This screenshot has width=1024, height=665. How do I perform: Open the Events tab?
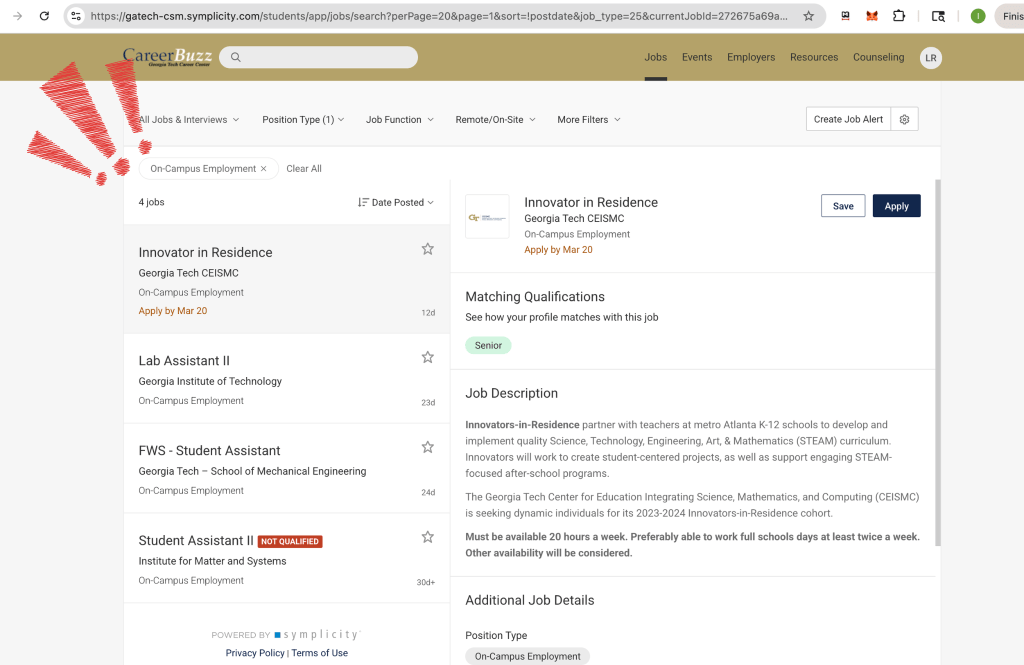tap(697, 57)
